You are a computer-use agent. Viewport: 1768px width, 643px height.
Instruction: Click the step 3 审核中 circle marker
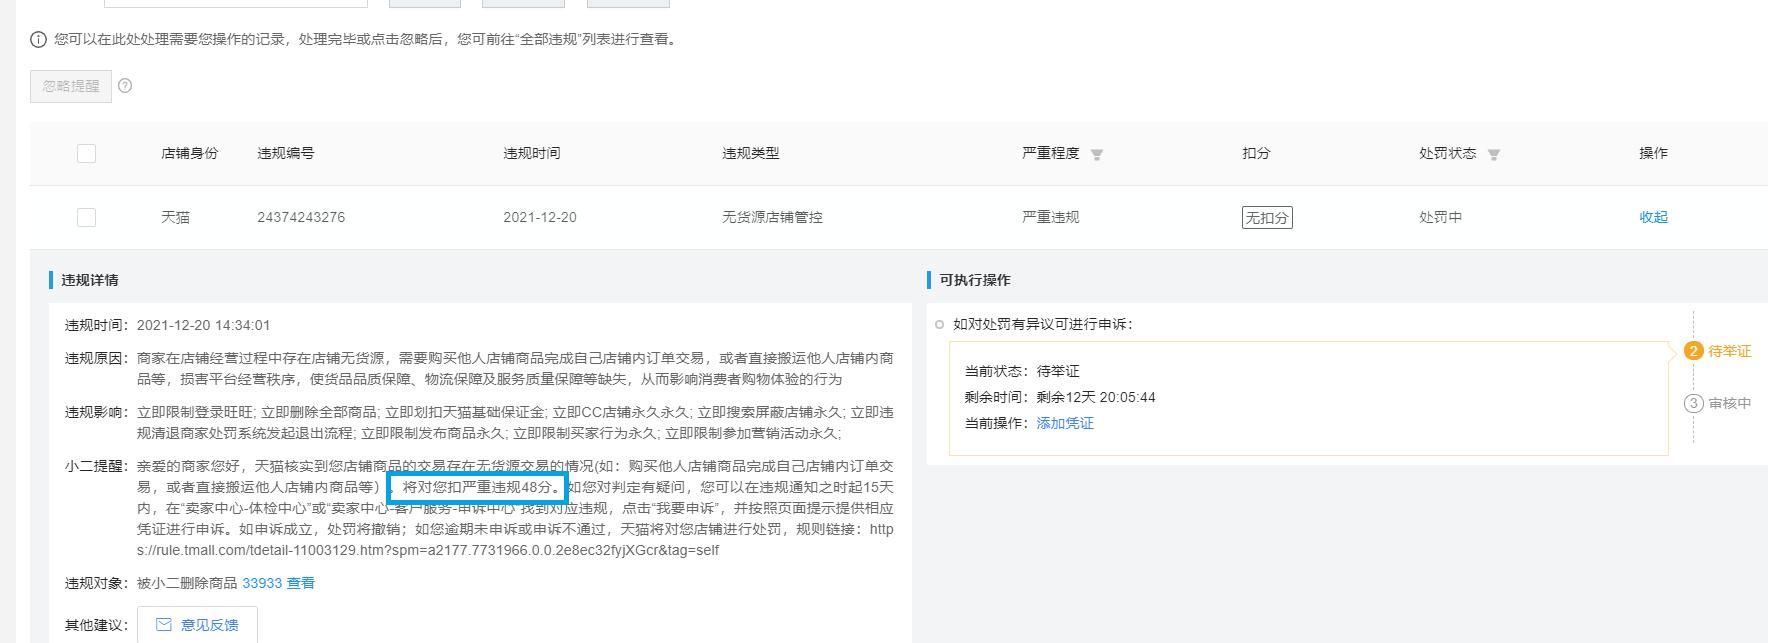point(1693,403)
